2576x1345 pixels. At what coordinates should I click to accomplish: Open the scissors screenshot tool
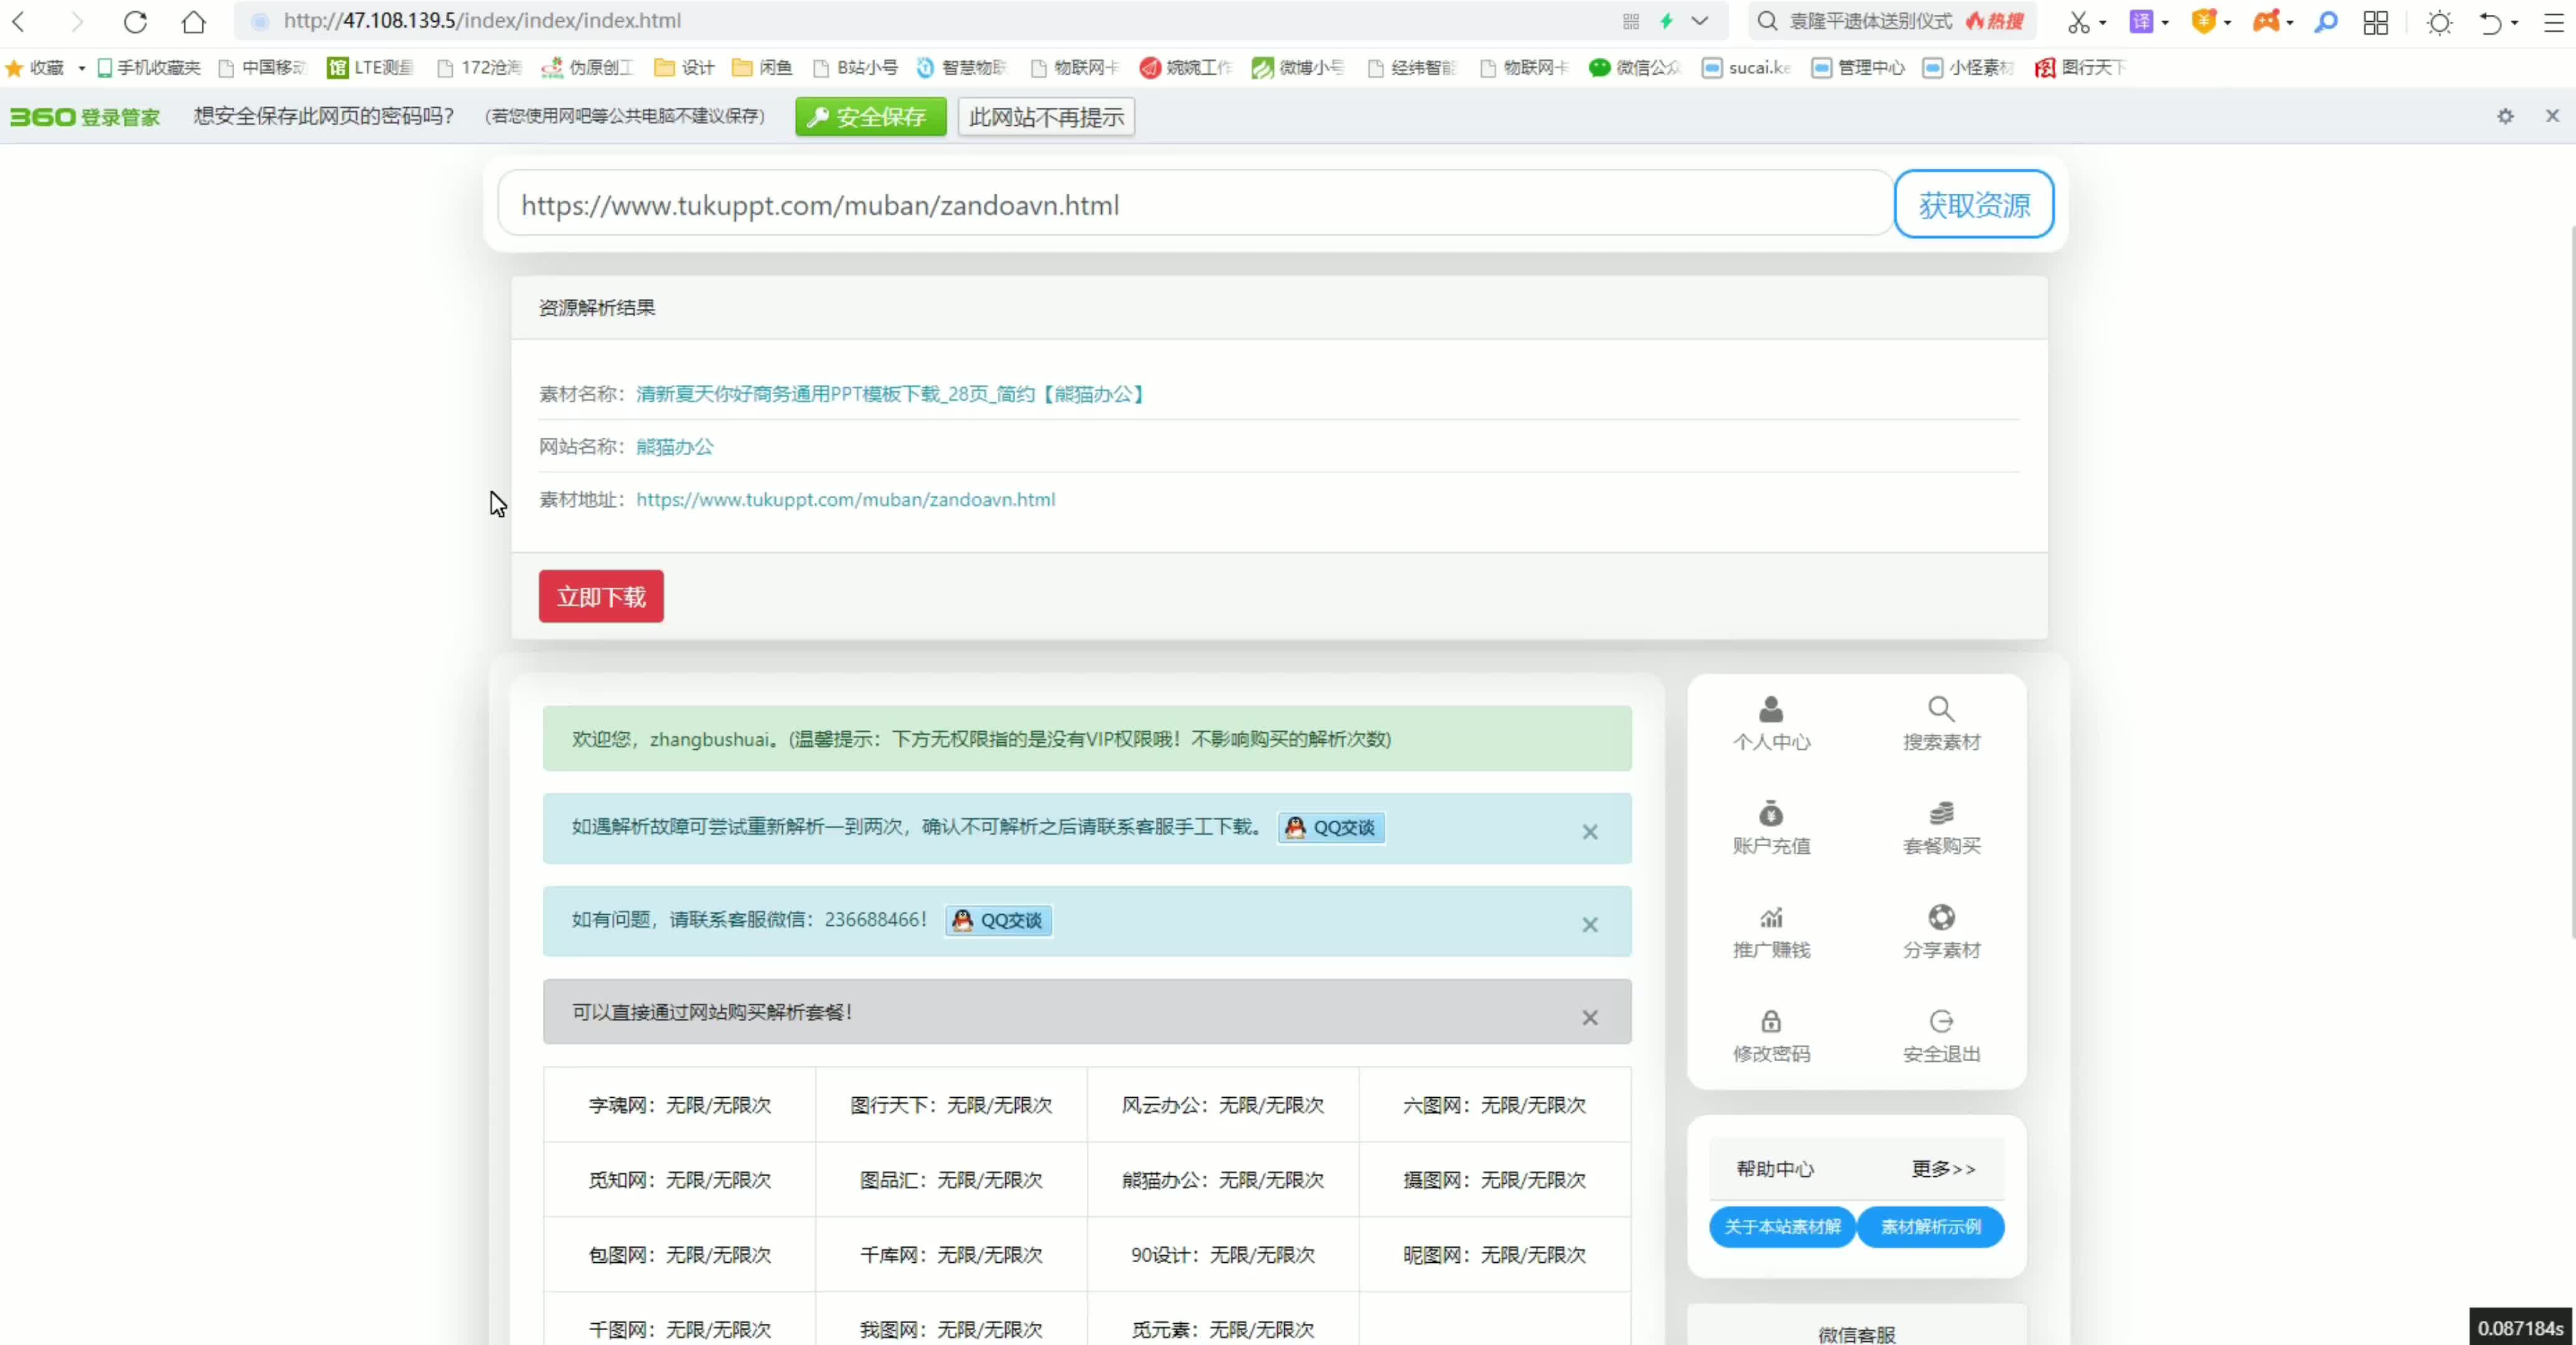point(2078,22)
